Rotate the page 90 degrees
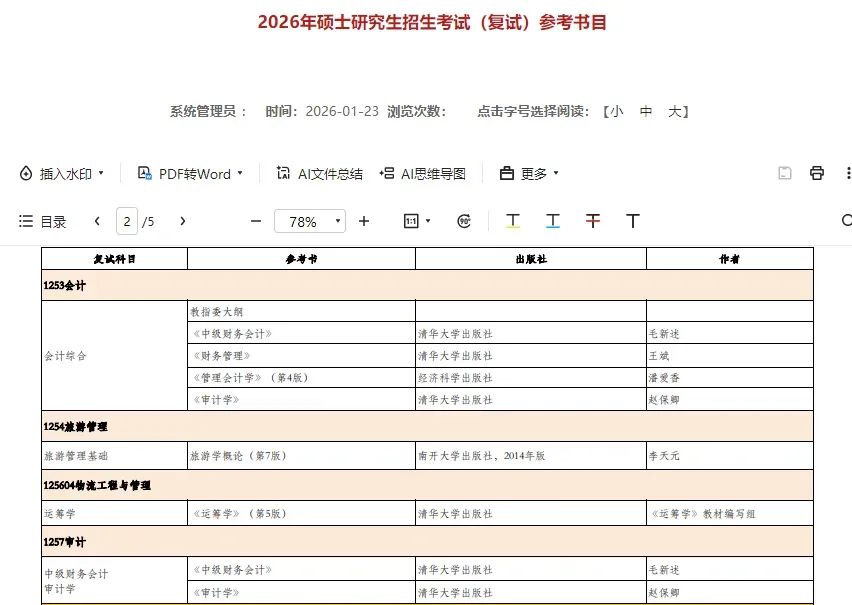The width and height of the screenshot is (852, 605). tap(464, 221)
